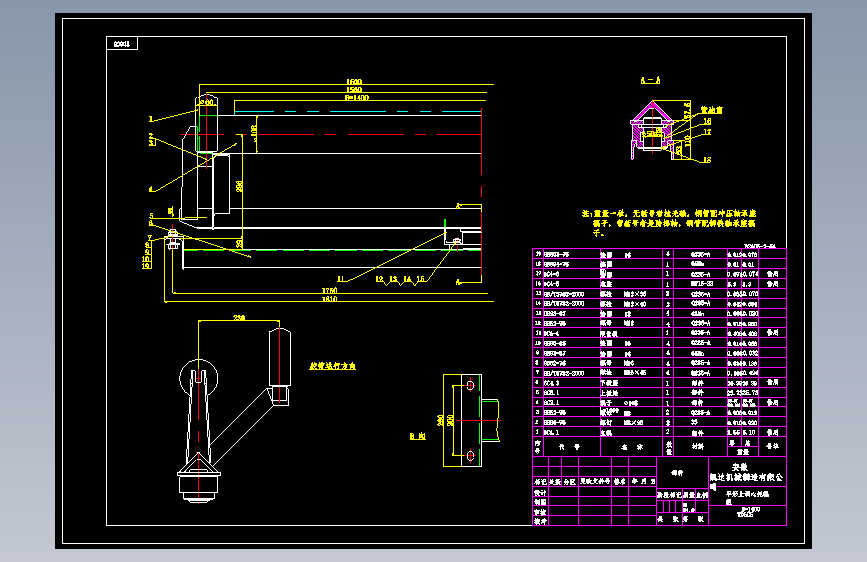867x562 pixels.
Task: Click the 1600 dimension at the top
Action: [x=354, y=82]
